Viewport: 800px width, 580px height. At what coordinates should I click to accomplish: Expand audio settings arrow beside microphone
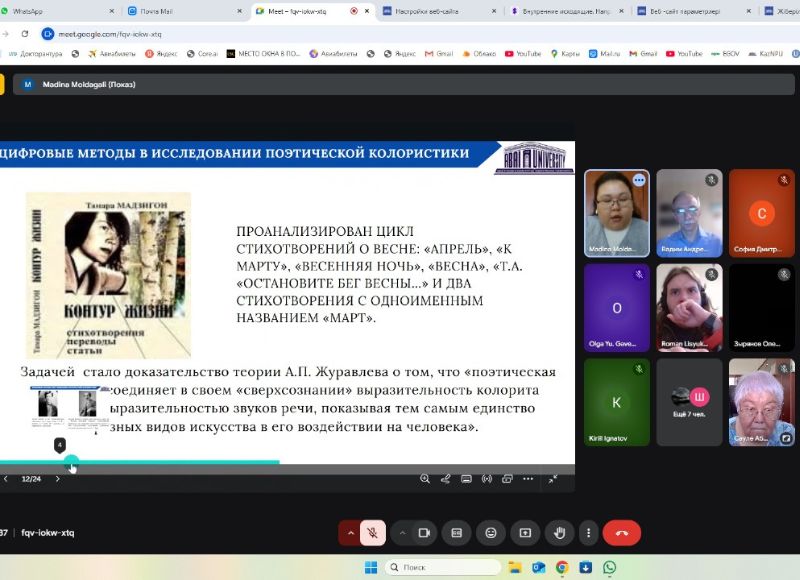(x=350, y=533)
